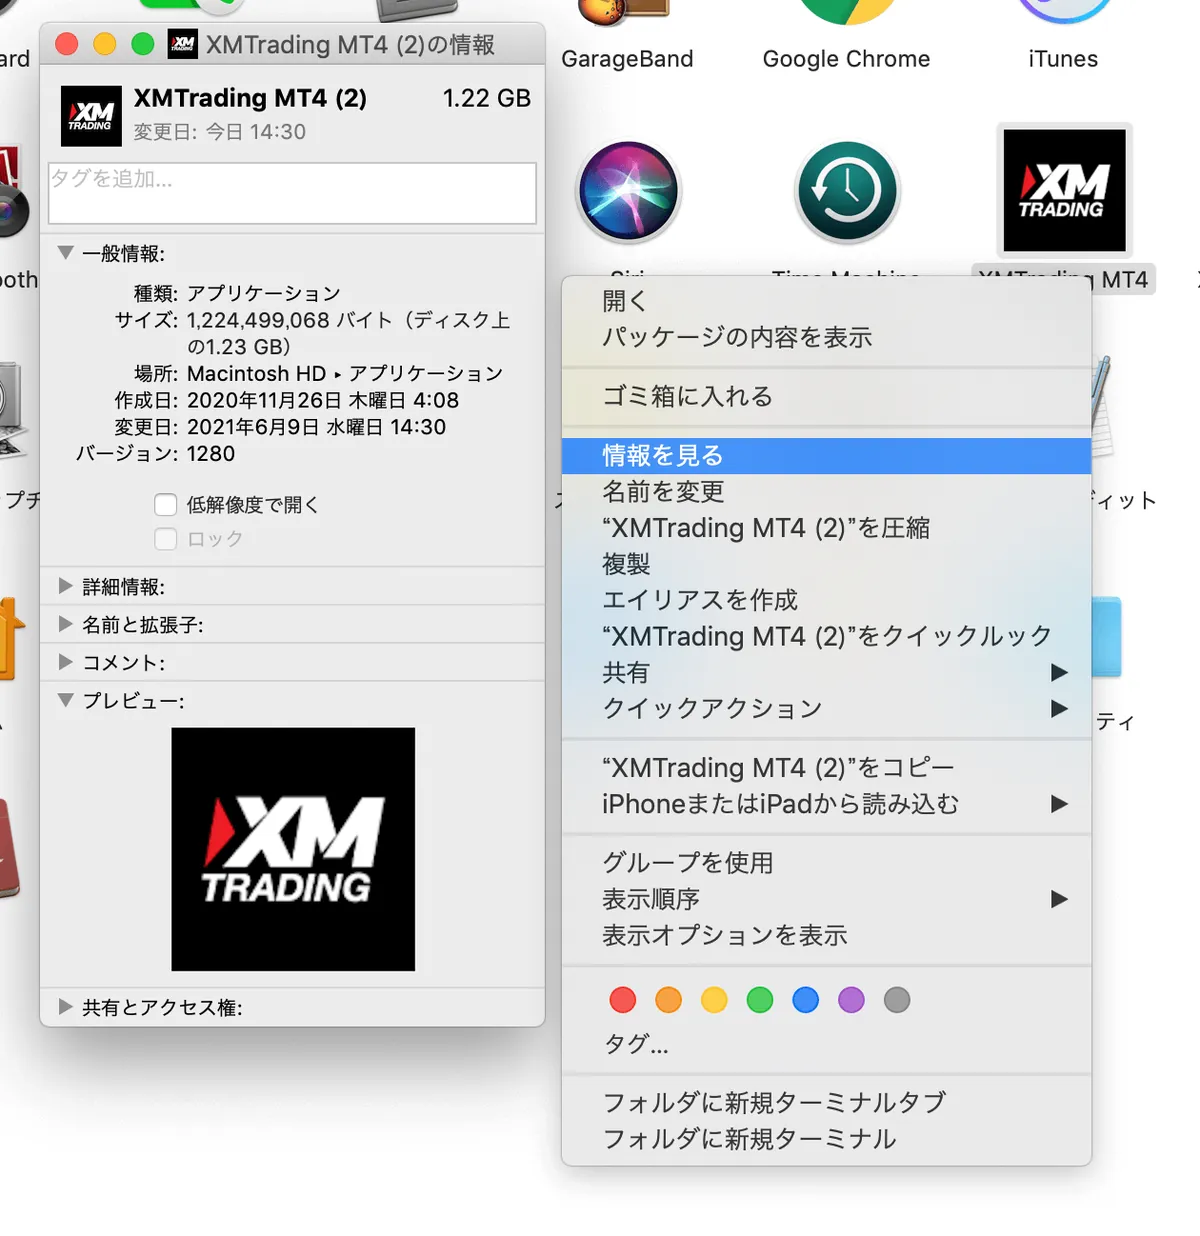Select the highlighted 情報を見る menu item
The width and height of the screenshot is (1200, 1236).
point(826,456)
